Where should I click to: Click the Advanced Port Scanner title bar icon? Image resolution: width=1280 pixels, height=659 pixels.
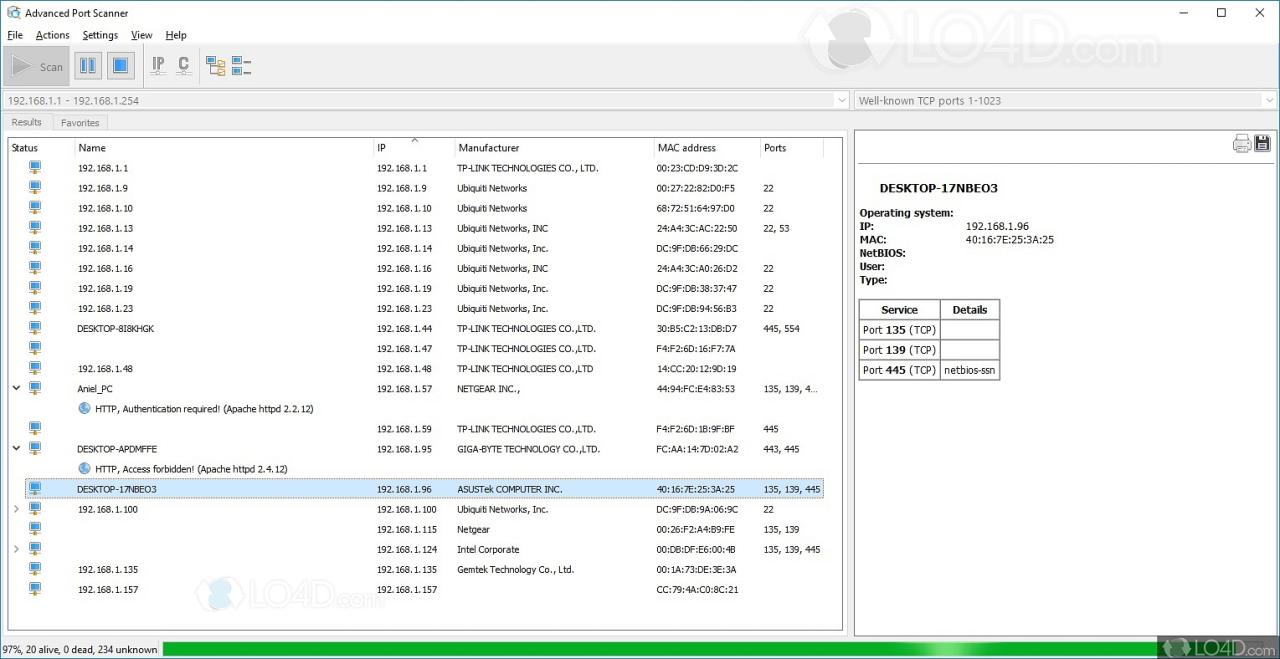12,12
